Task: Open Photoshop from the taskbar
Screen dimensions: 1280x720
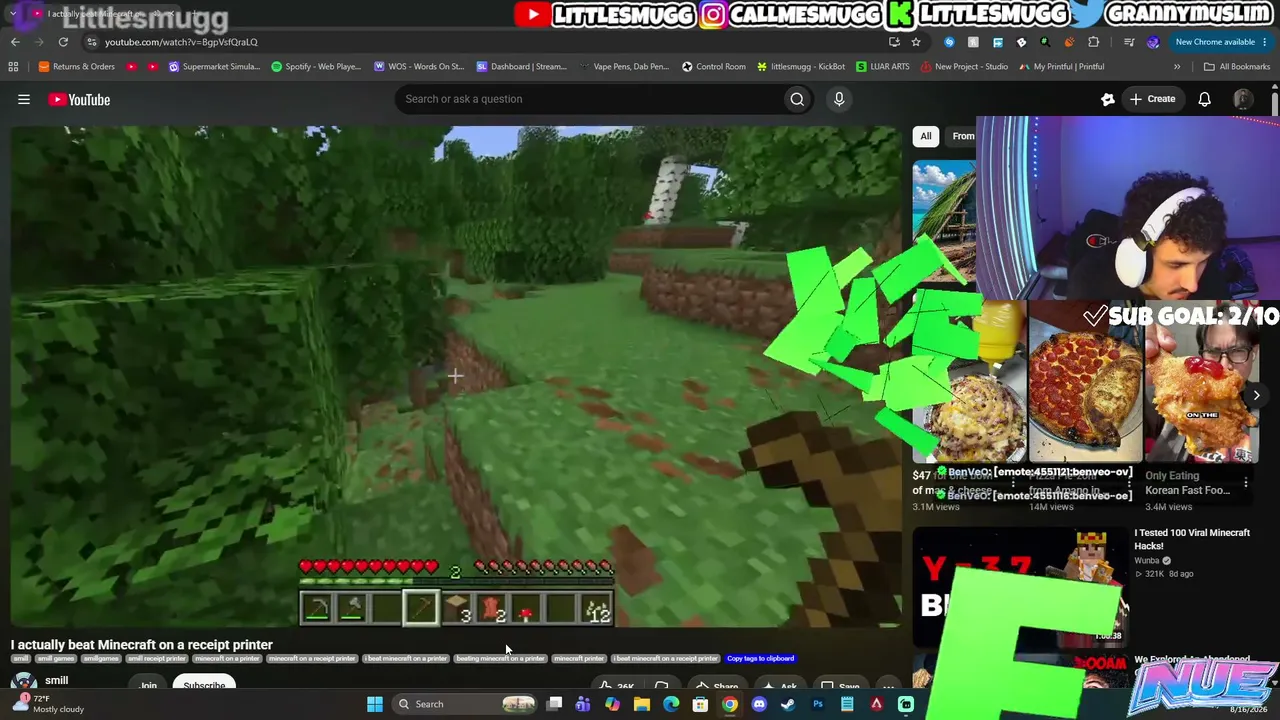Action: click(x=818, y=704)
